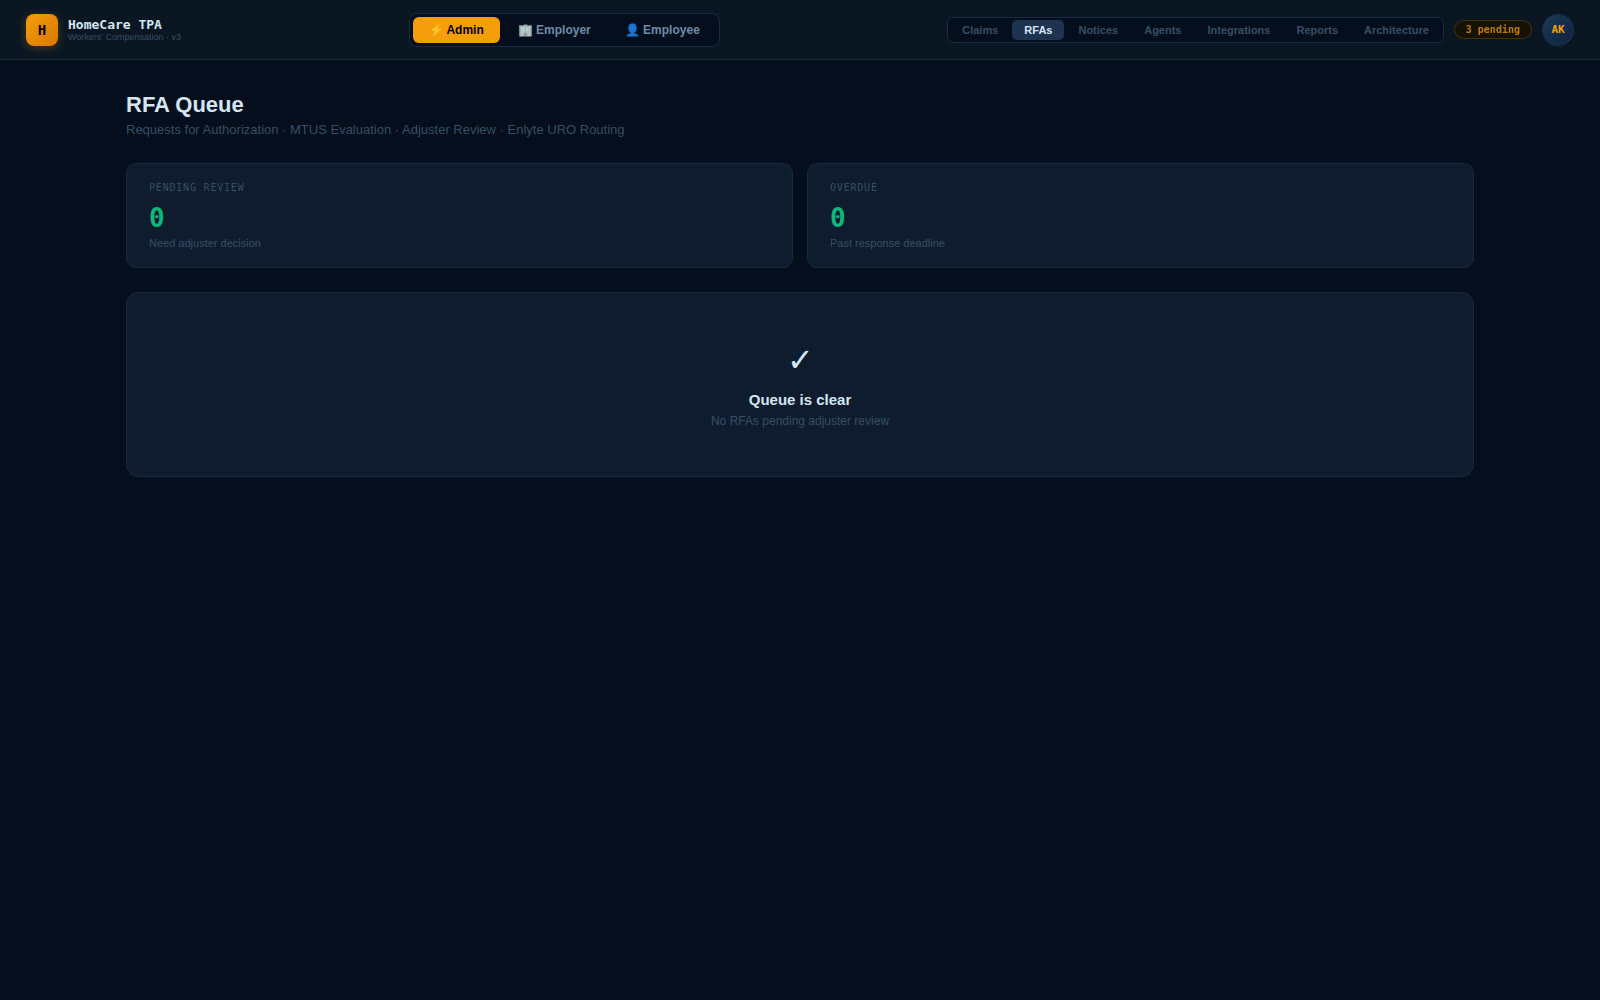The height and width of the screenshot is (1000, 1600).
Task: Click the Requests for Authorization subtitle
Action: click(x=375, y=130)
